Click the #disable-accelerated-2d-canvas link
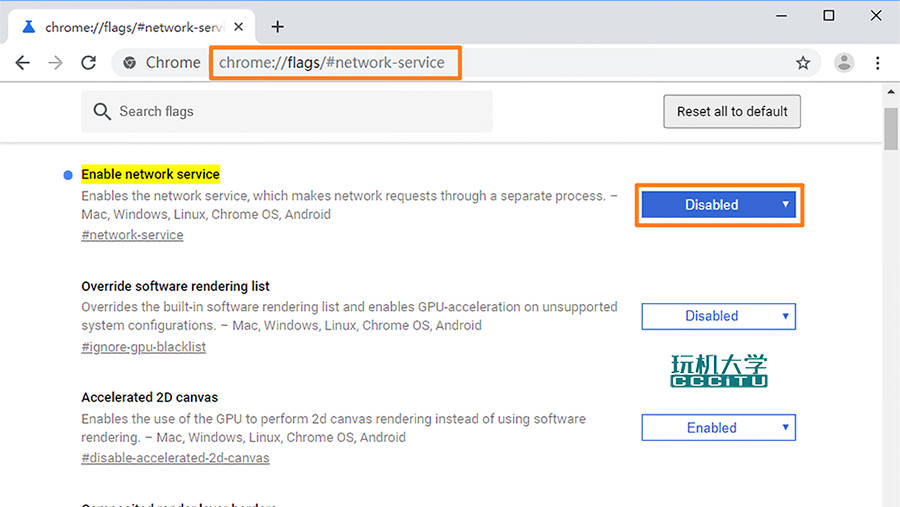This screenshot has height=507, width=900. (175, 458)
